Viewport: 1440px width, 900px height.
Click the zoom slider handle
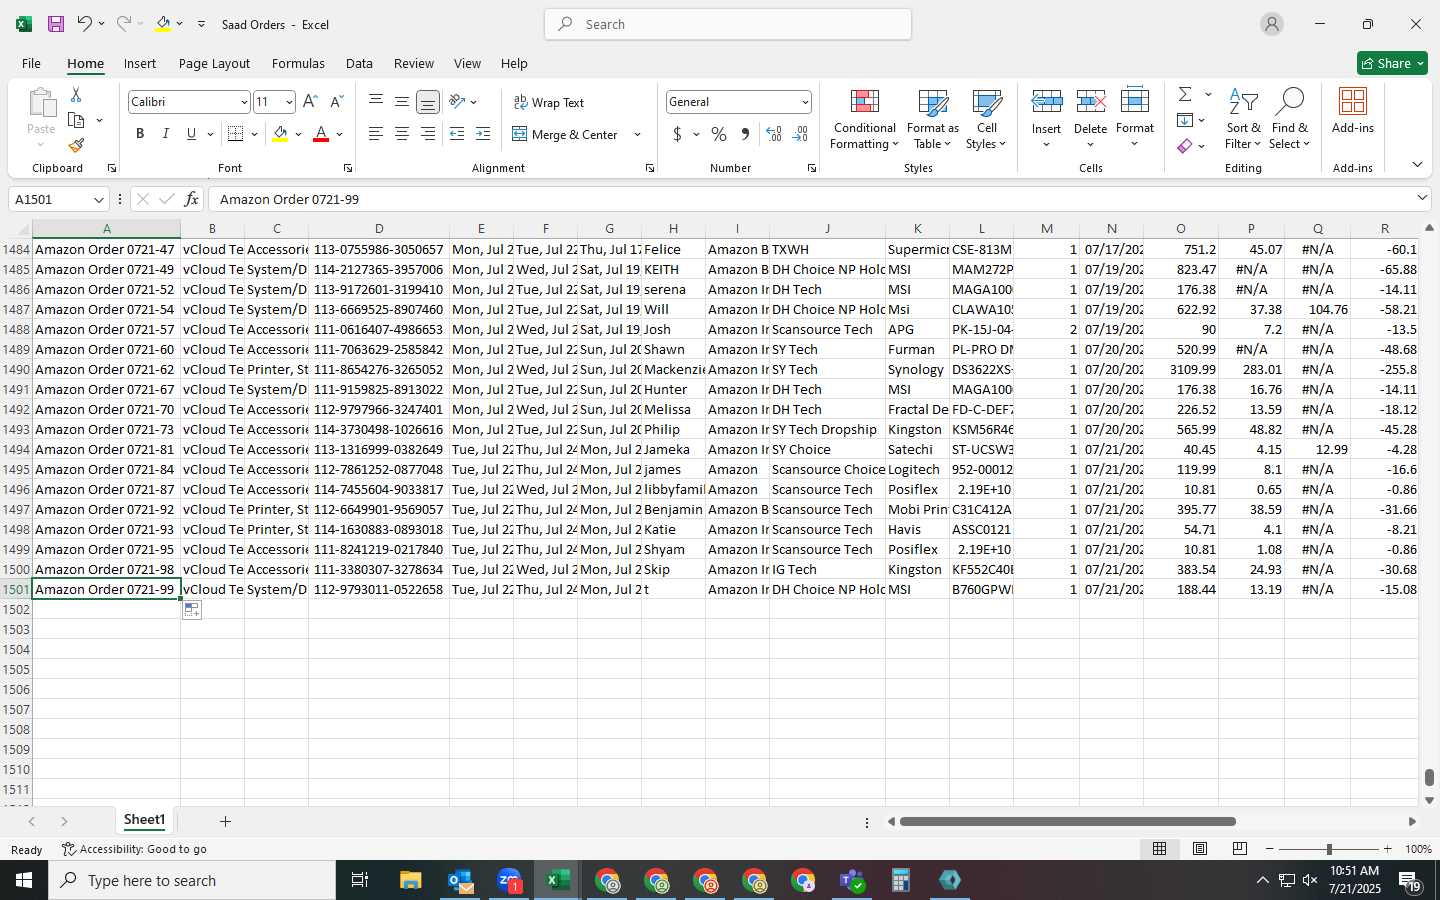[1329, 849]
